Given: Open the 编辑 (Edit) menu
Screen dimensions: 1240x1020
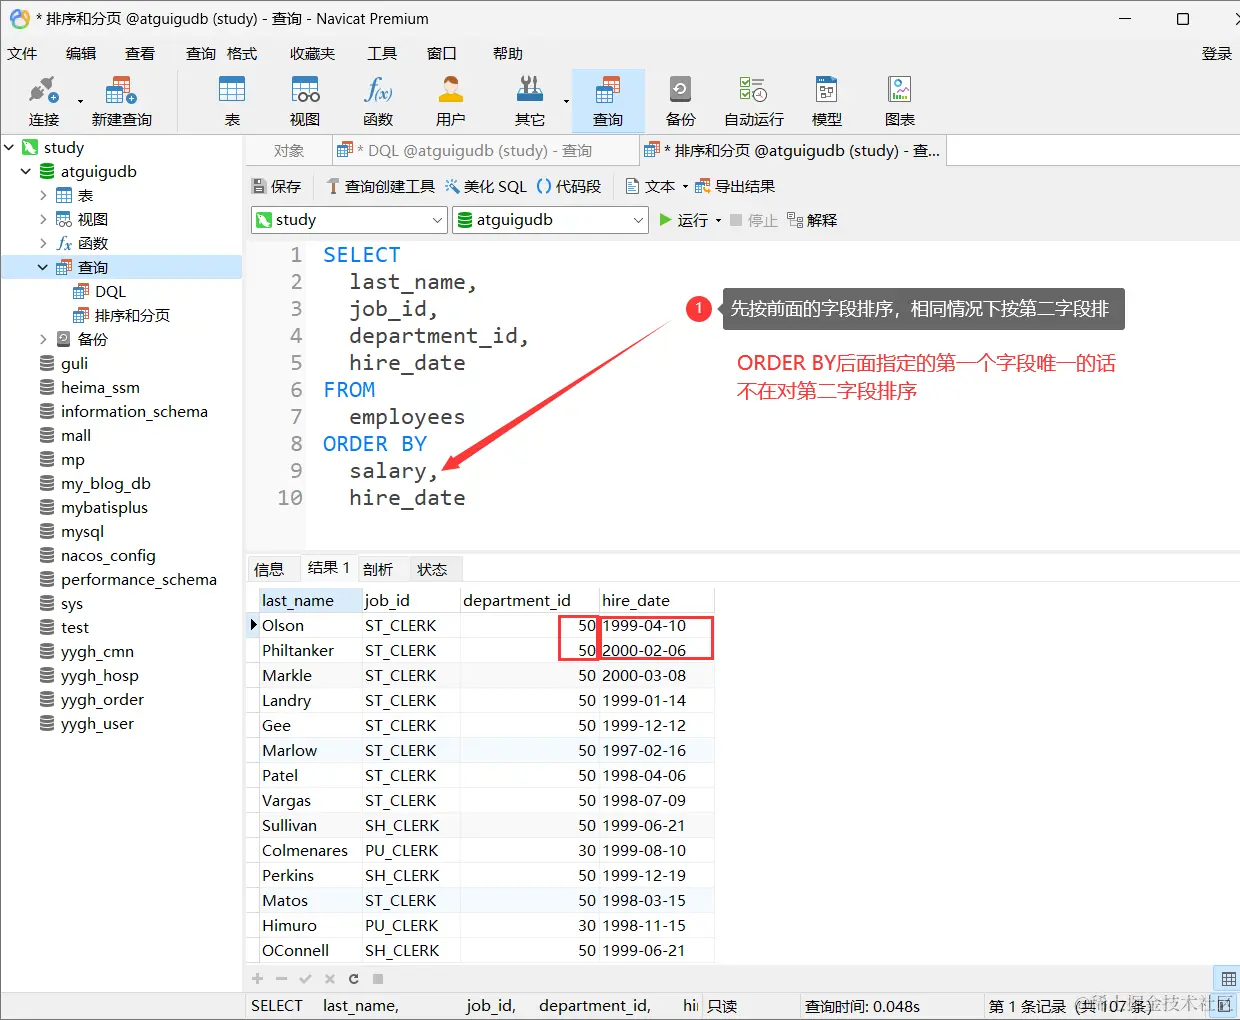Looking at the screenshot, I should [81, 54].
